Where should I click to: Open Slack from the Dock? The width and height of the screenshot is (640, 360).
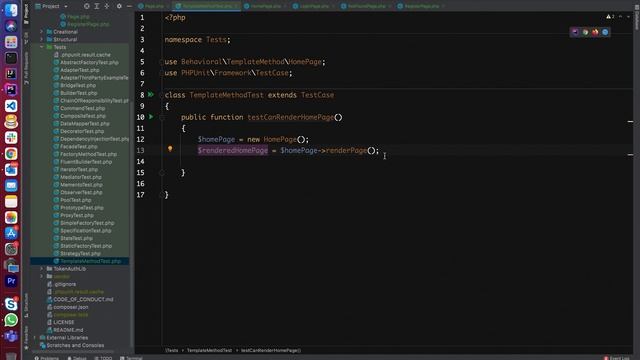11,138
